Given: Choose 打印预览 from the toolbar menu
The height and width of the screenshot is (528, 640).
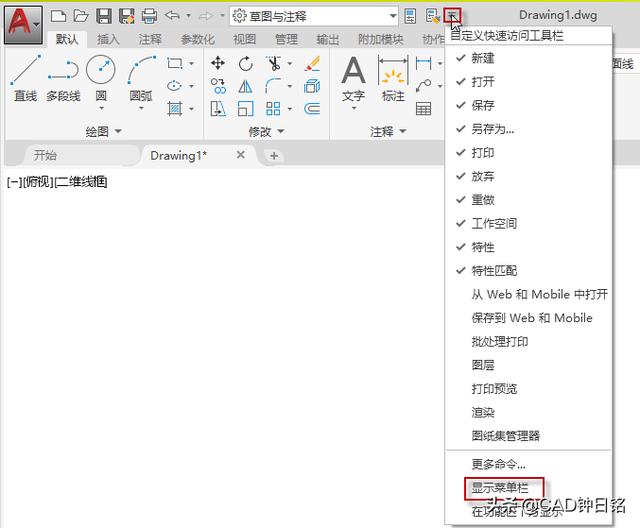Looking at the screenshot, I should (x=529, y=389).
